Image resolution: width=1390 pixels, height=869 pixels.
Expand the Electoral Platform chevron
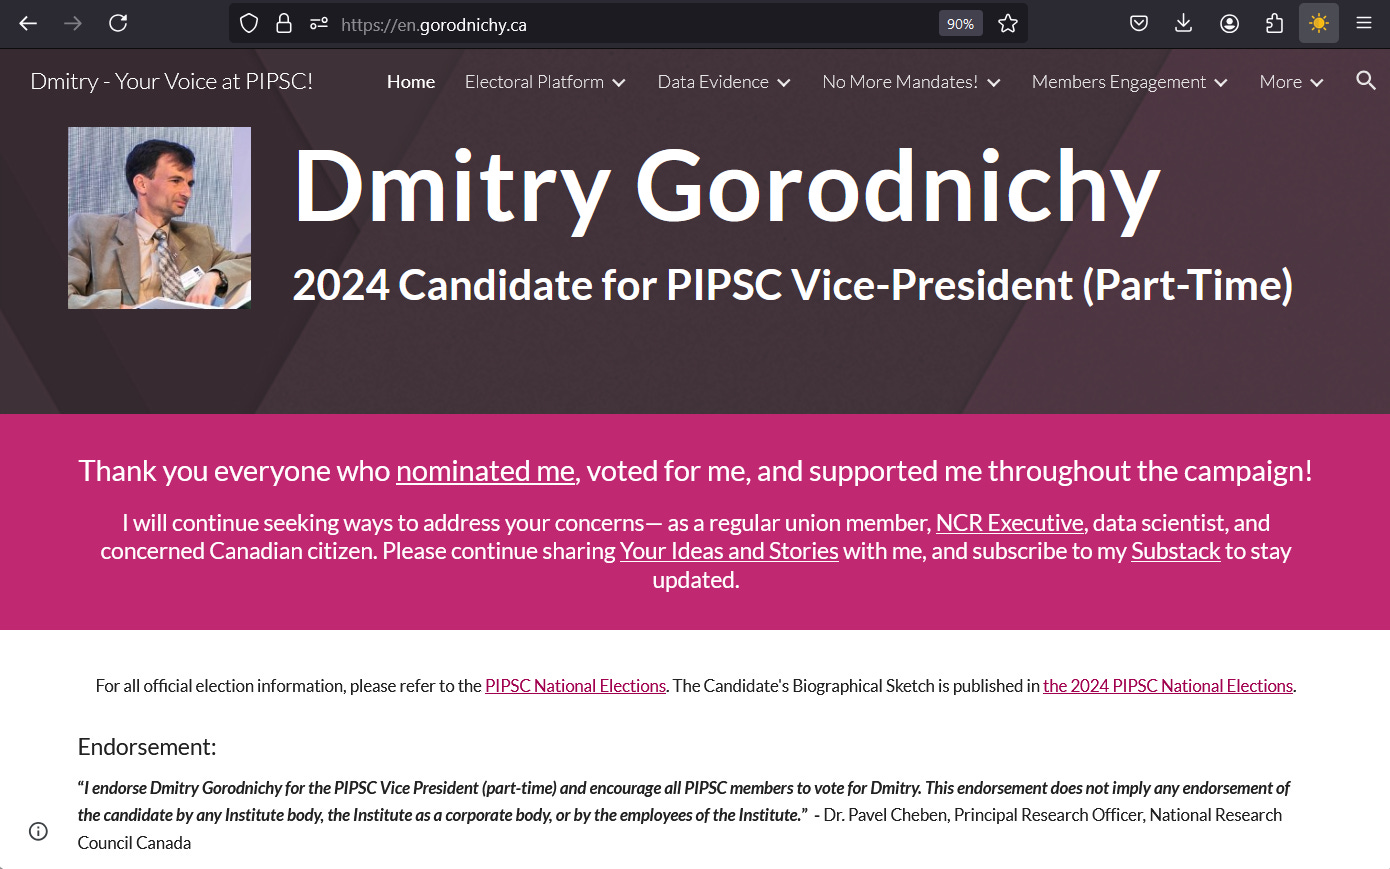(619, 83)
